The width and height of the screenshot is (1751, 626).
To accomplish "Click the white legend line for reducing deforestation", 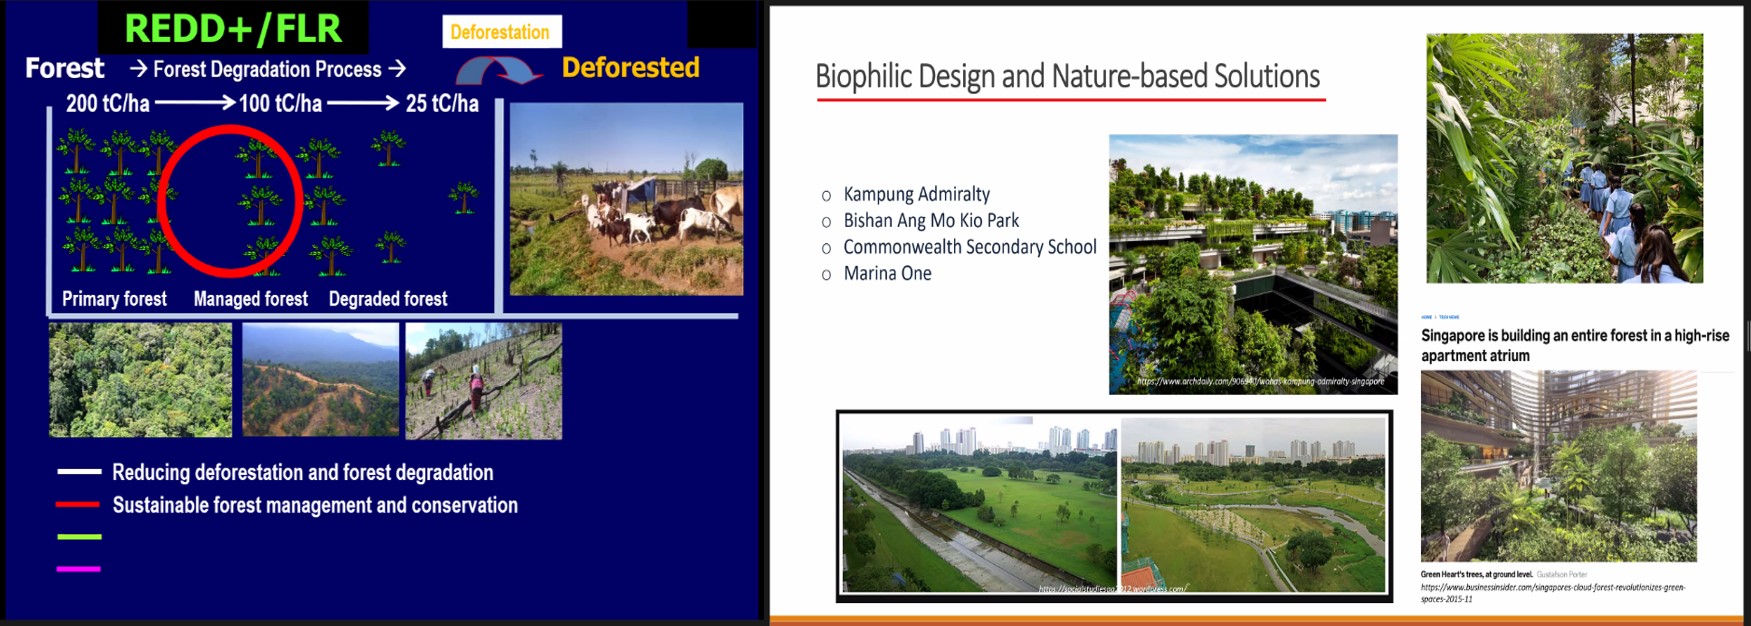I will tap(79, 471).
